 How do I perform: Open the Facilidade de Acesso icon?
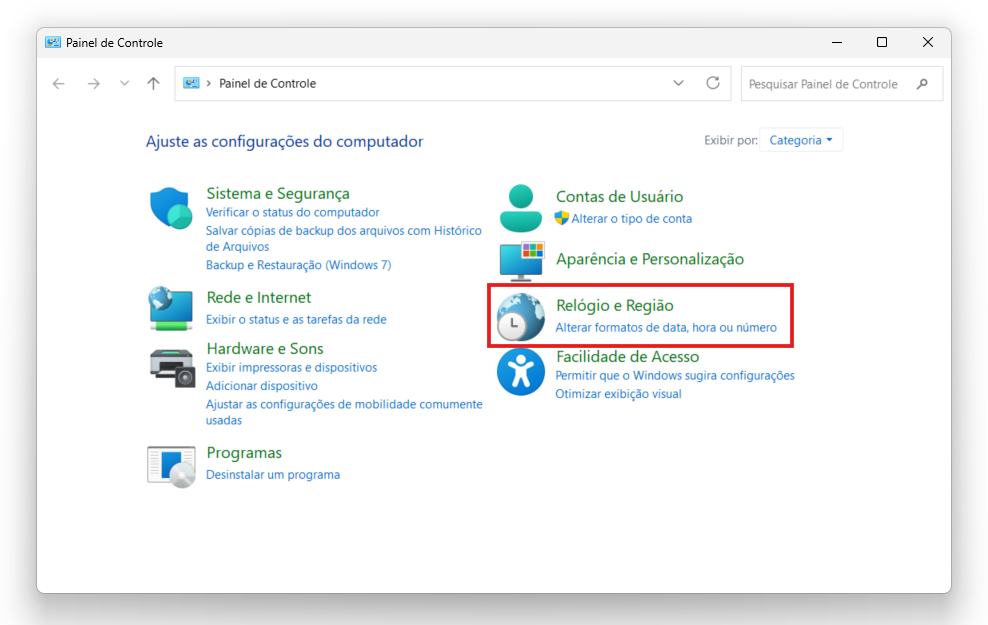click(x=520, y=372)
